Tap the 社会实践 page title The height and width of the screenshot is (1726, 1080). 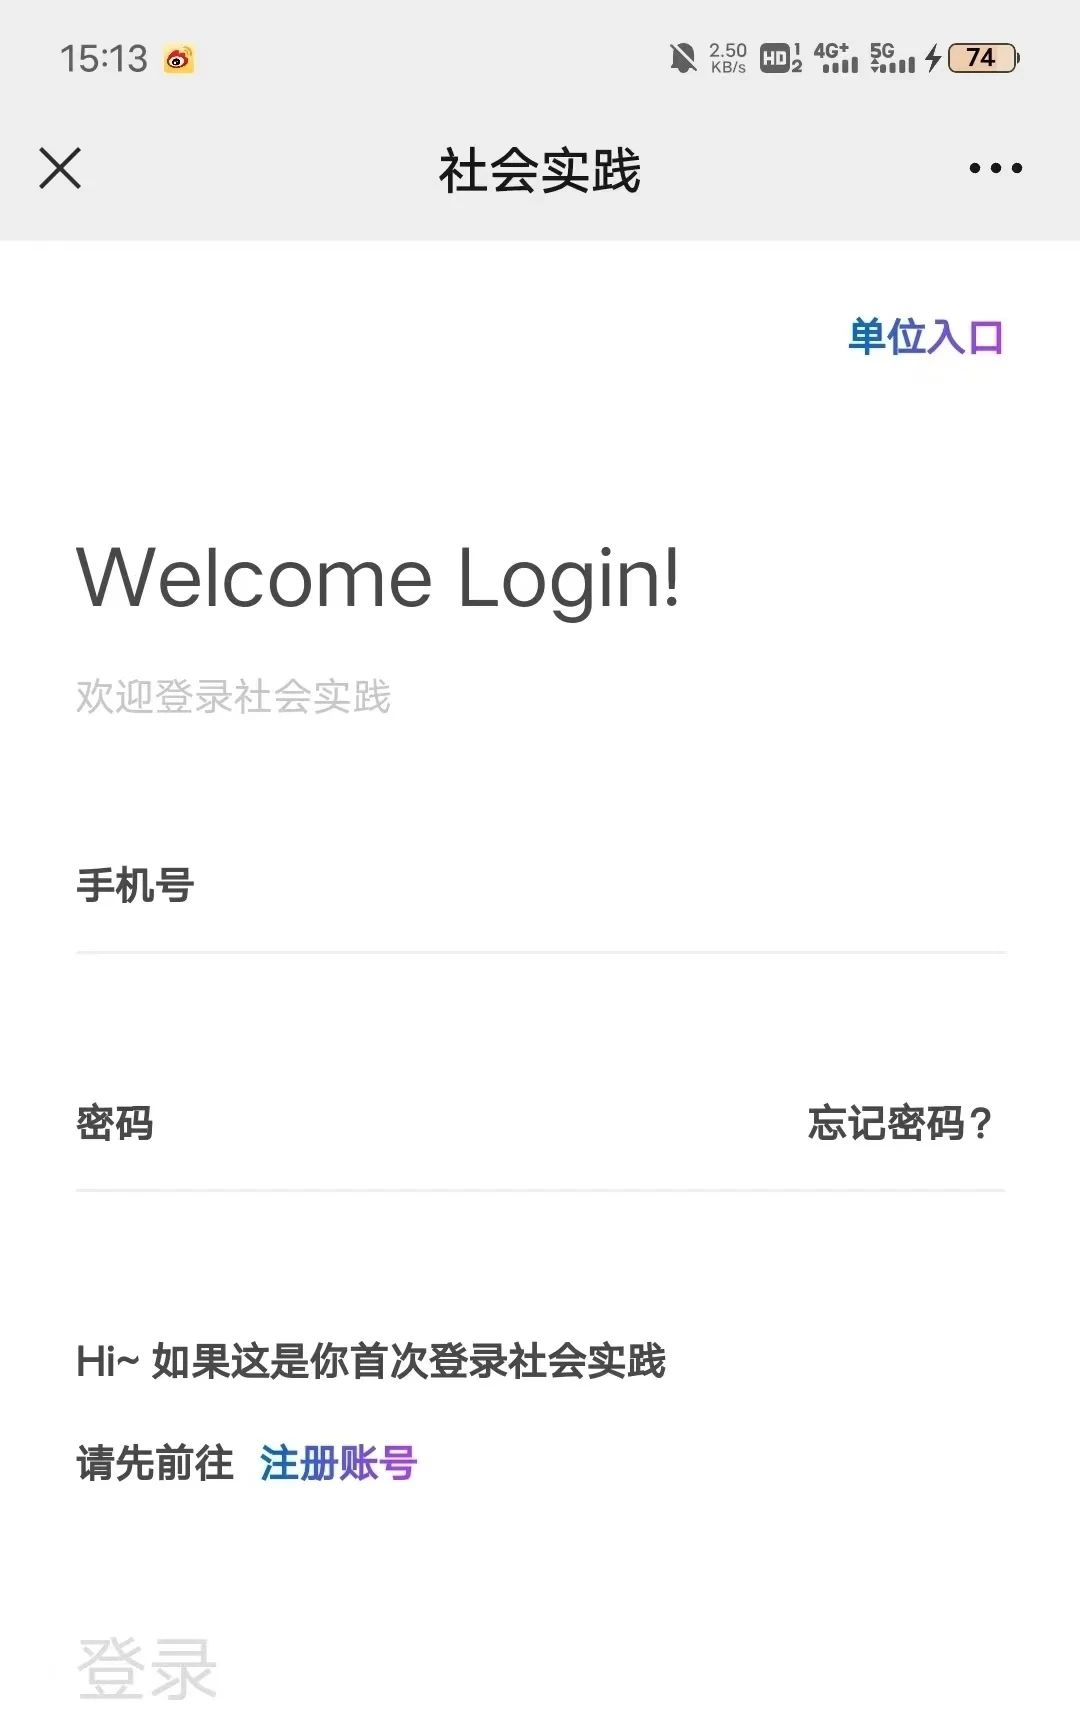pos(540,170)
